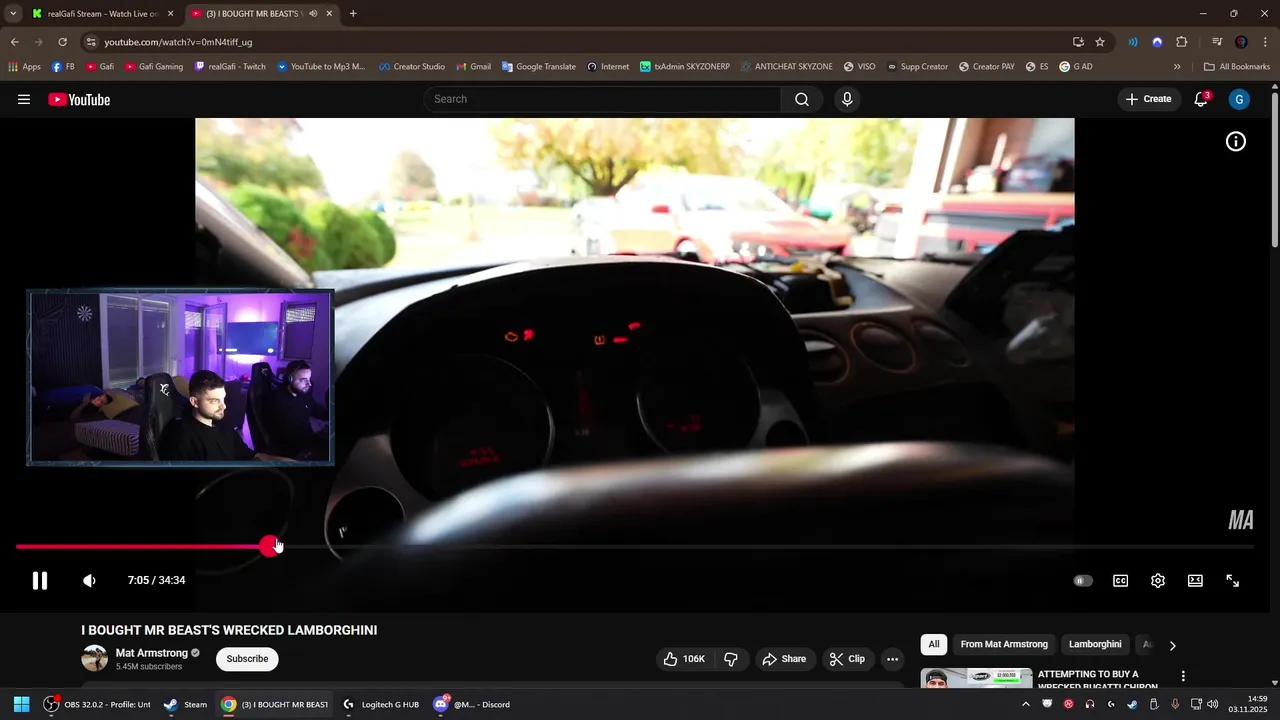Open player settings gear
The height and width of the screenshot is (720, 1280).
pos(1158,580)
